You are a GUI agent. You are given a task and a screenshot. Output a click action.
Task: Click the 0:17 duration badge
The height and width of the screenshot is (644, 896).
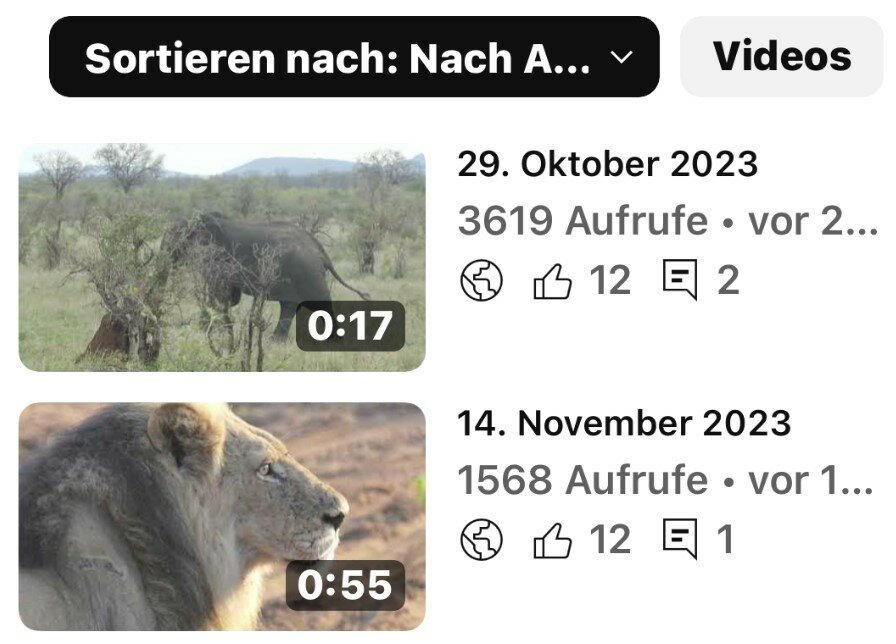(x=350, y=326)
